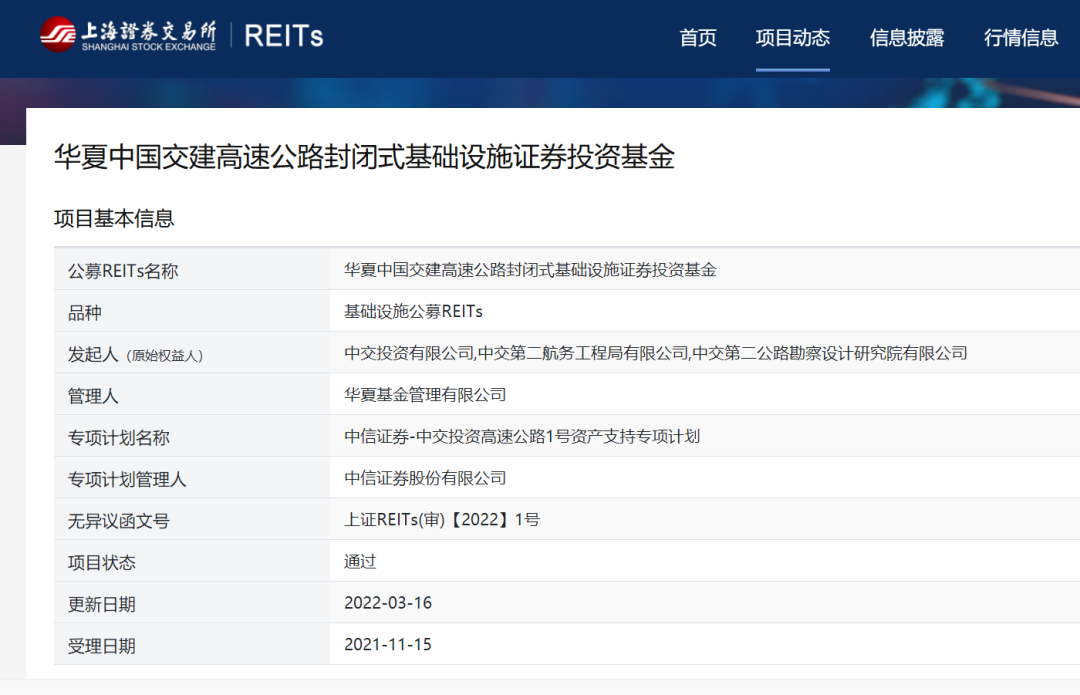Select the acceptance date 2021-11-15

[388, 645]
